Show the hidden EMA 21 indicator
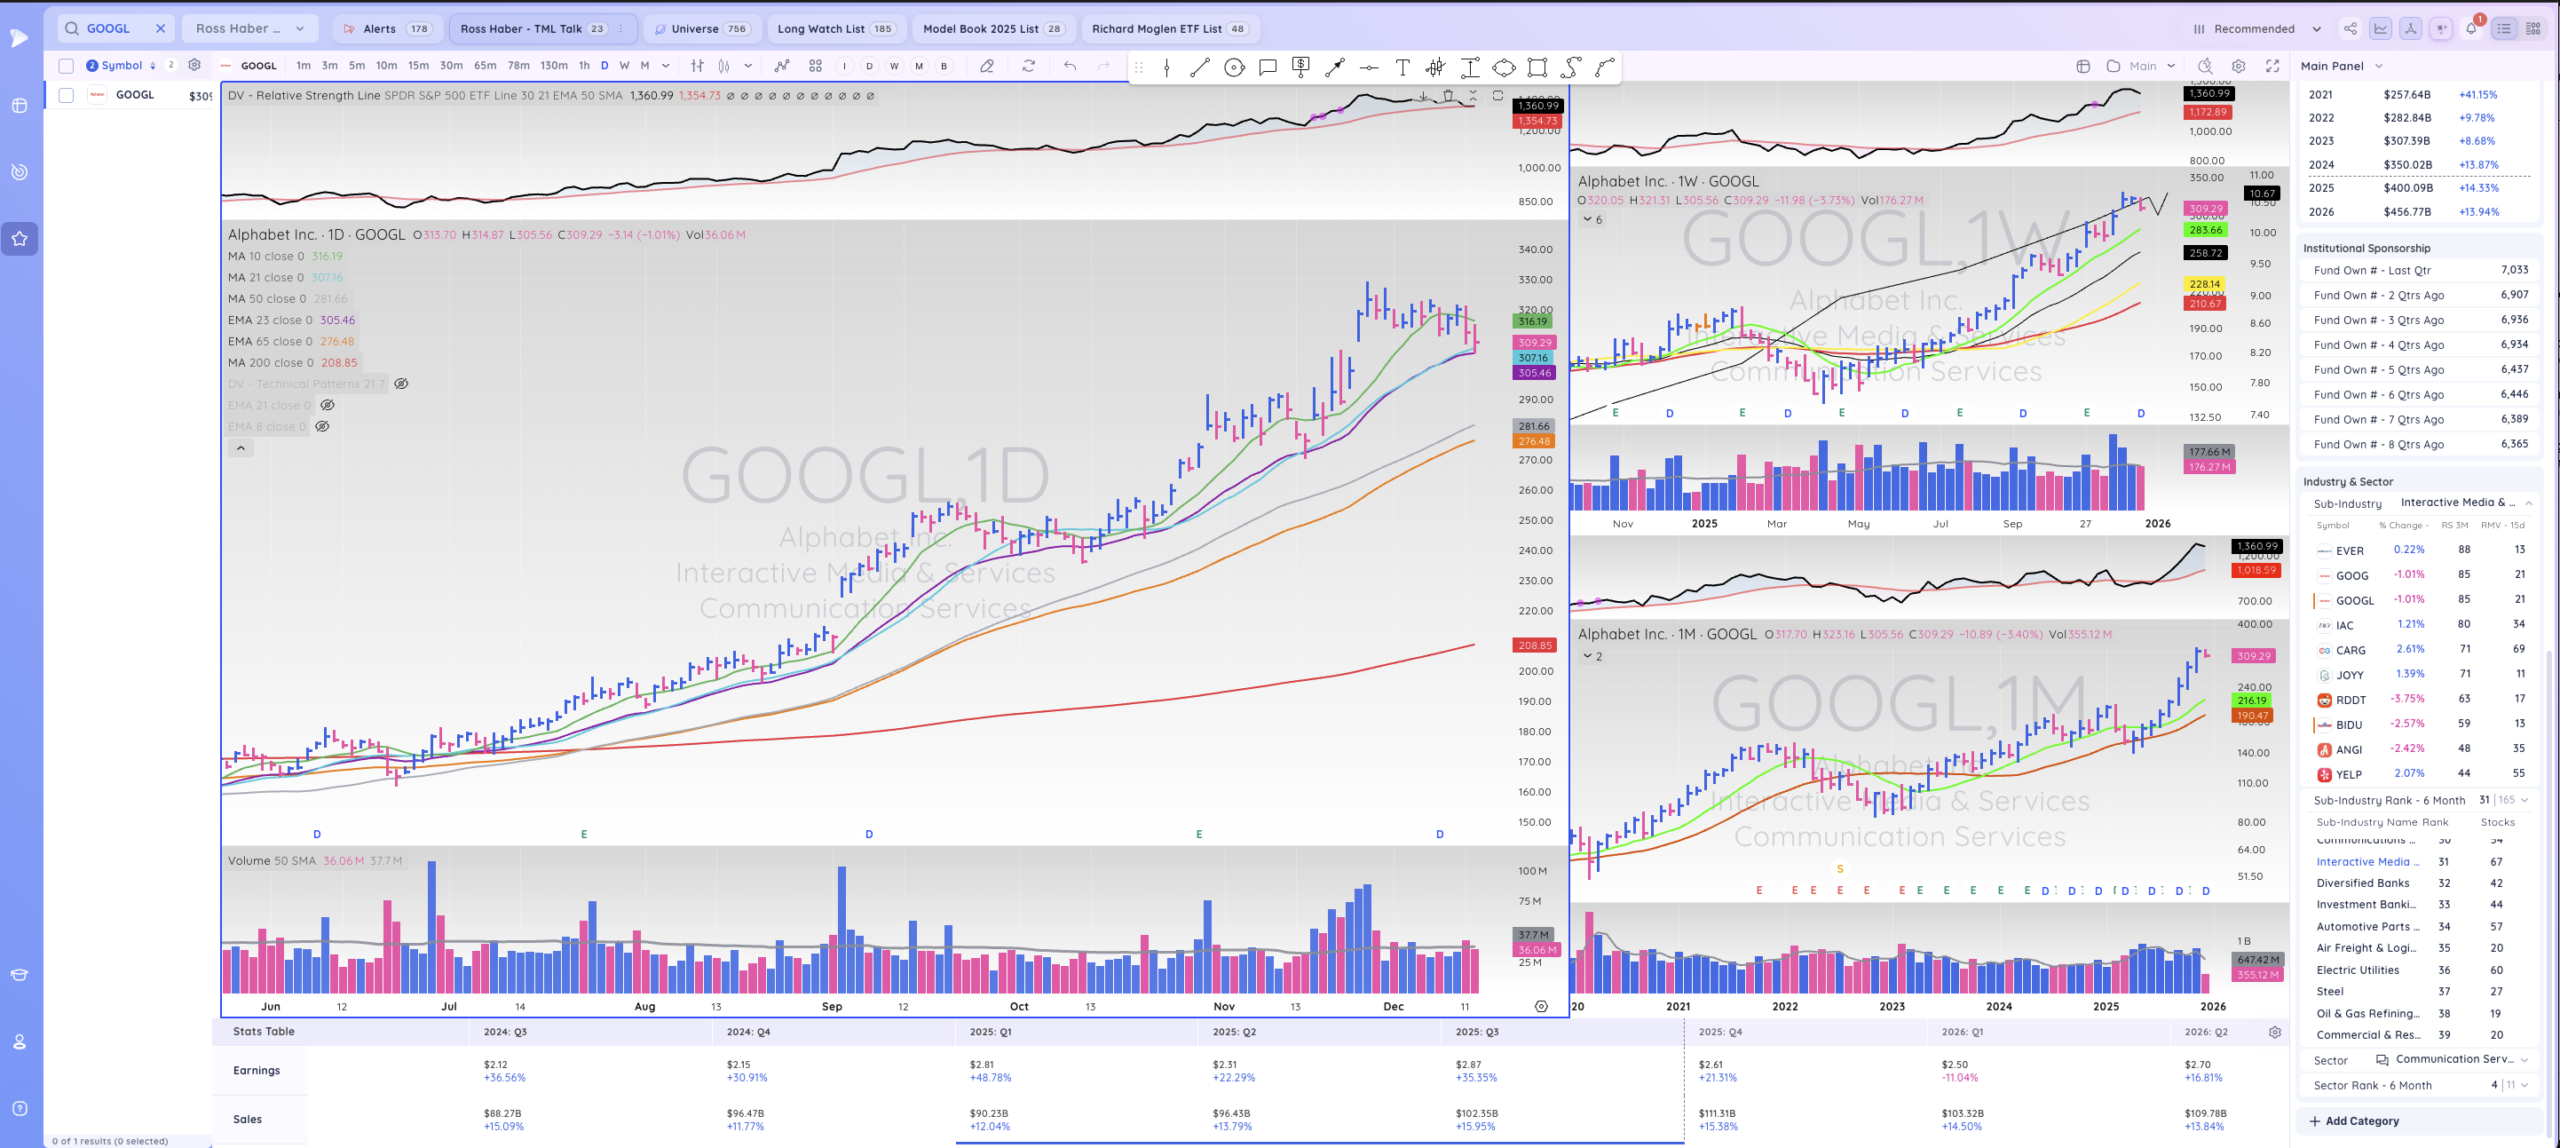This screenshot has height=1148, width=2560. tap(327, 405)
